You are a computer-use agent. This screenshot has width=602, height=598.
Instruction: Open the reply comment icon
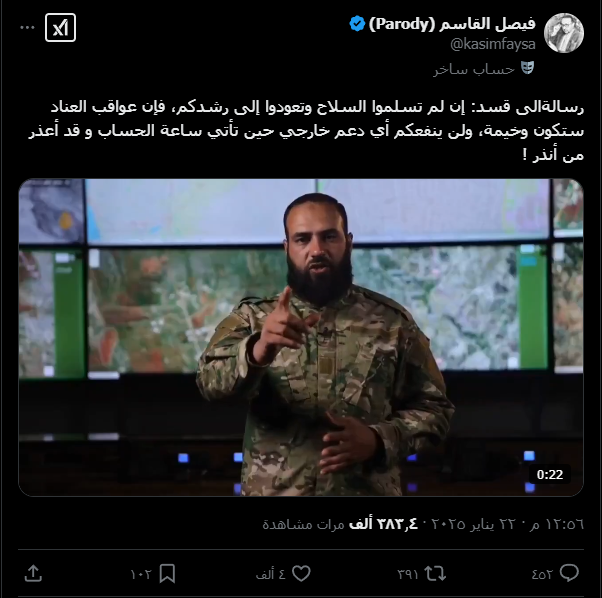coord(569,573)
